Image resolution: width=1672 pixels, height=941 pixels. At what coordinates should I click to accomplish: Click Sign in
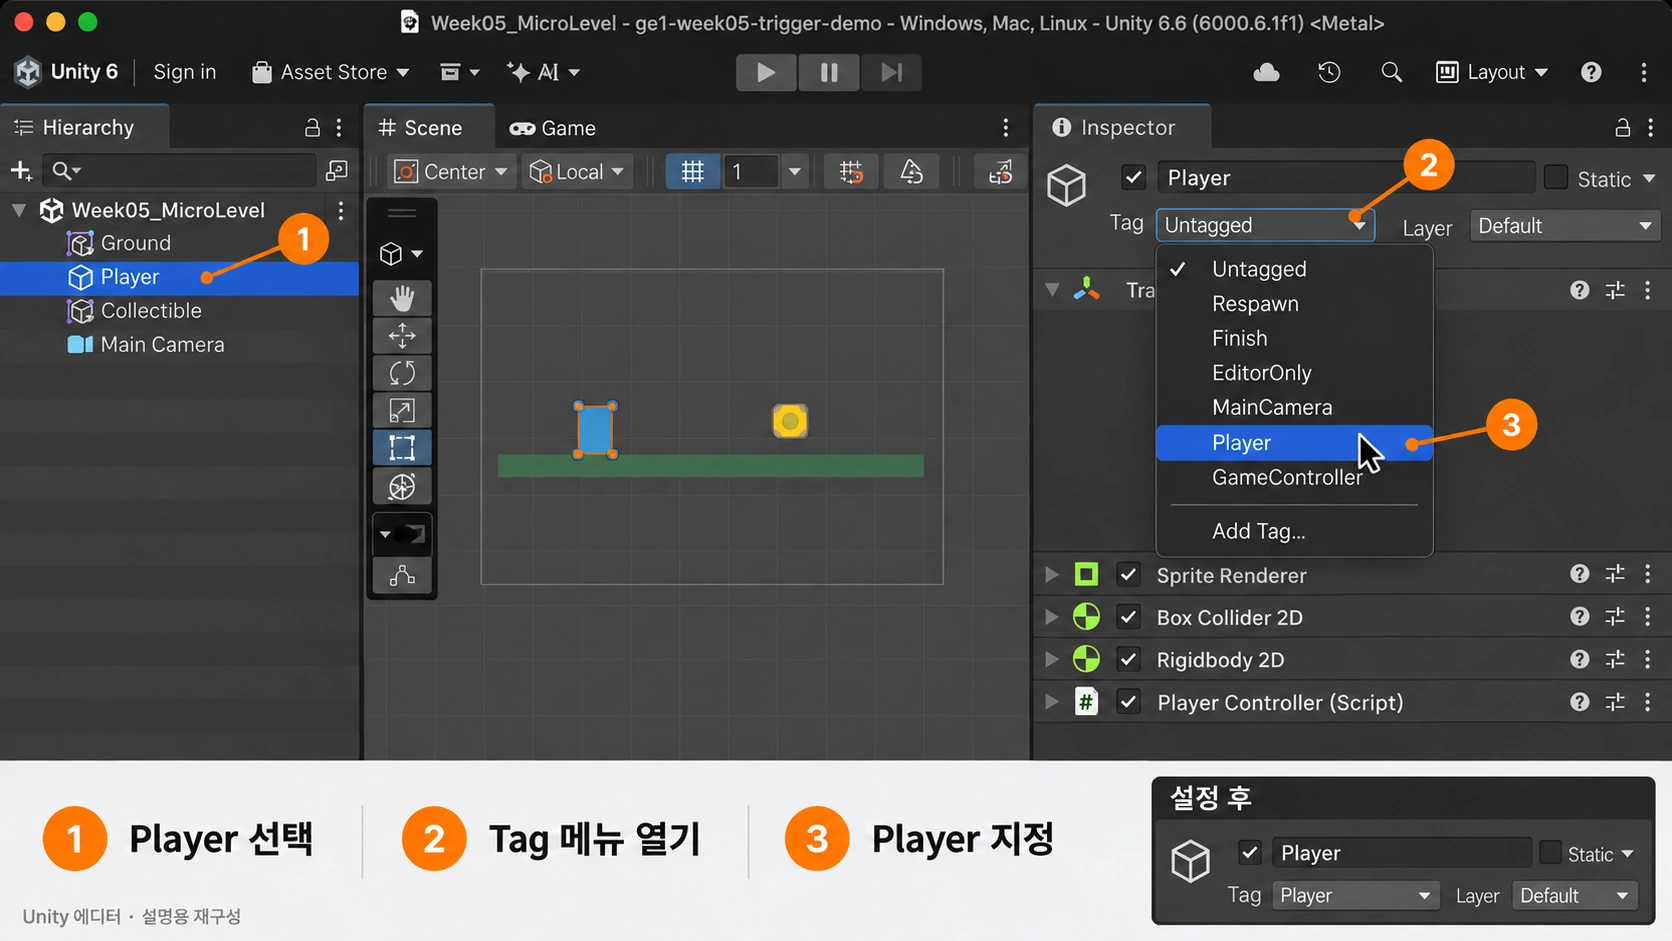[185, 72]
